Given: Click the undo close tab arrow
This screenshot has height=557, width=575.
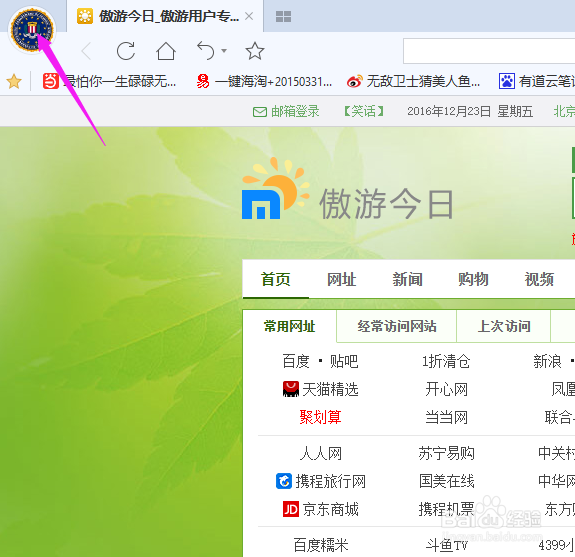Looking at the screenshot, I should 206,51.
